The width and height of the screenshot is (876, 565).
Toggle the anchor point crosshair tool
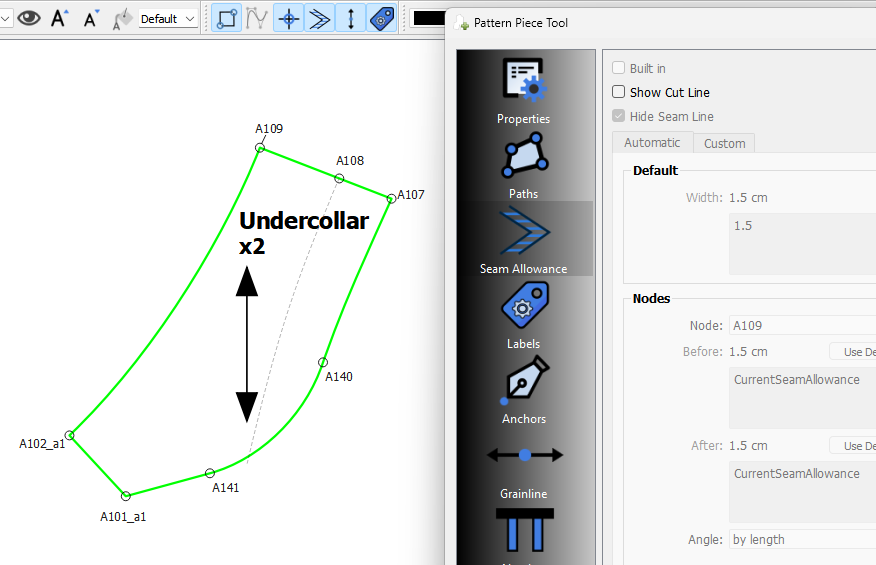click(x=289, y=18)
